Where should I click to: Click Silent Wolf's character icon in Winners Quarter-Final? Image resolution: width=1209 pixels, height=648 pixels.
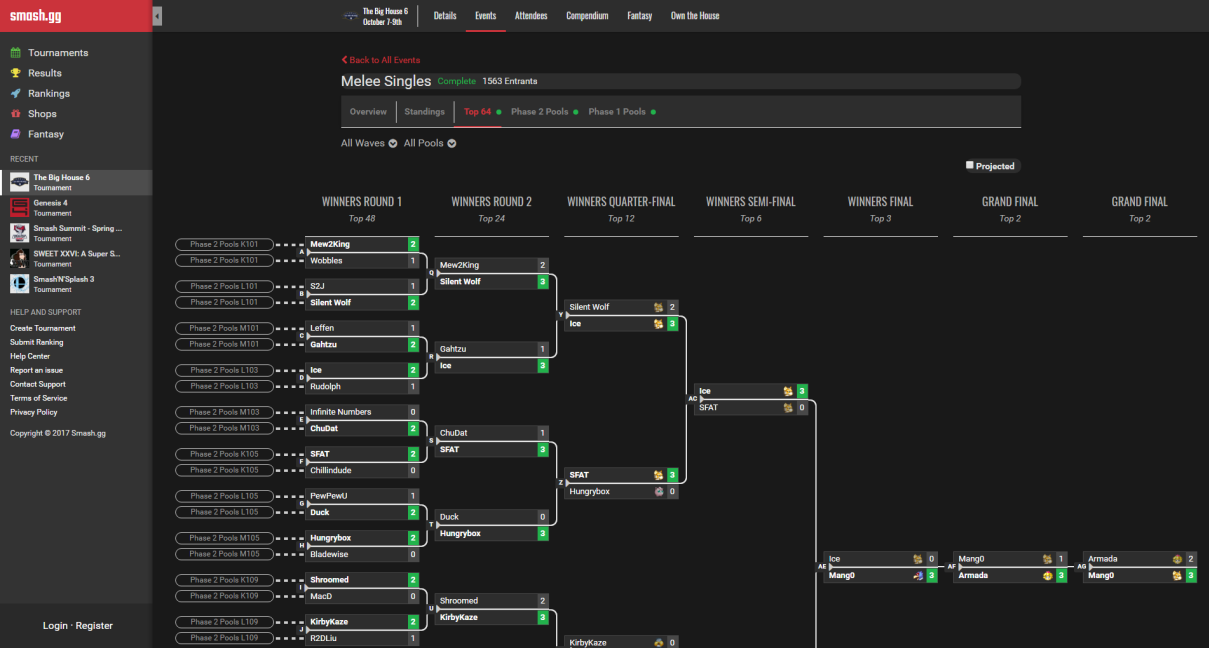pyautogui.click(x=658, y=307)
